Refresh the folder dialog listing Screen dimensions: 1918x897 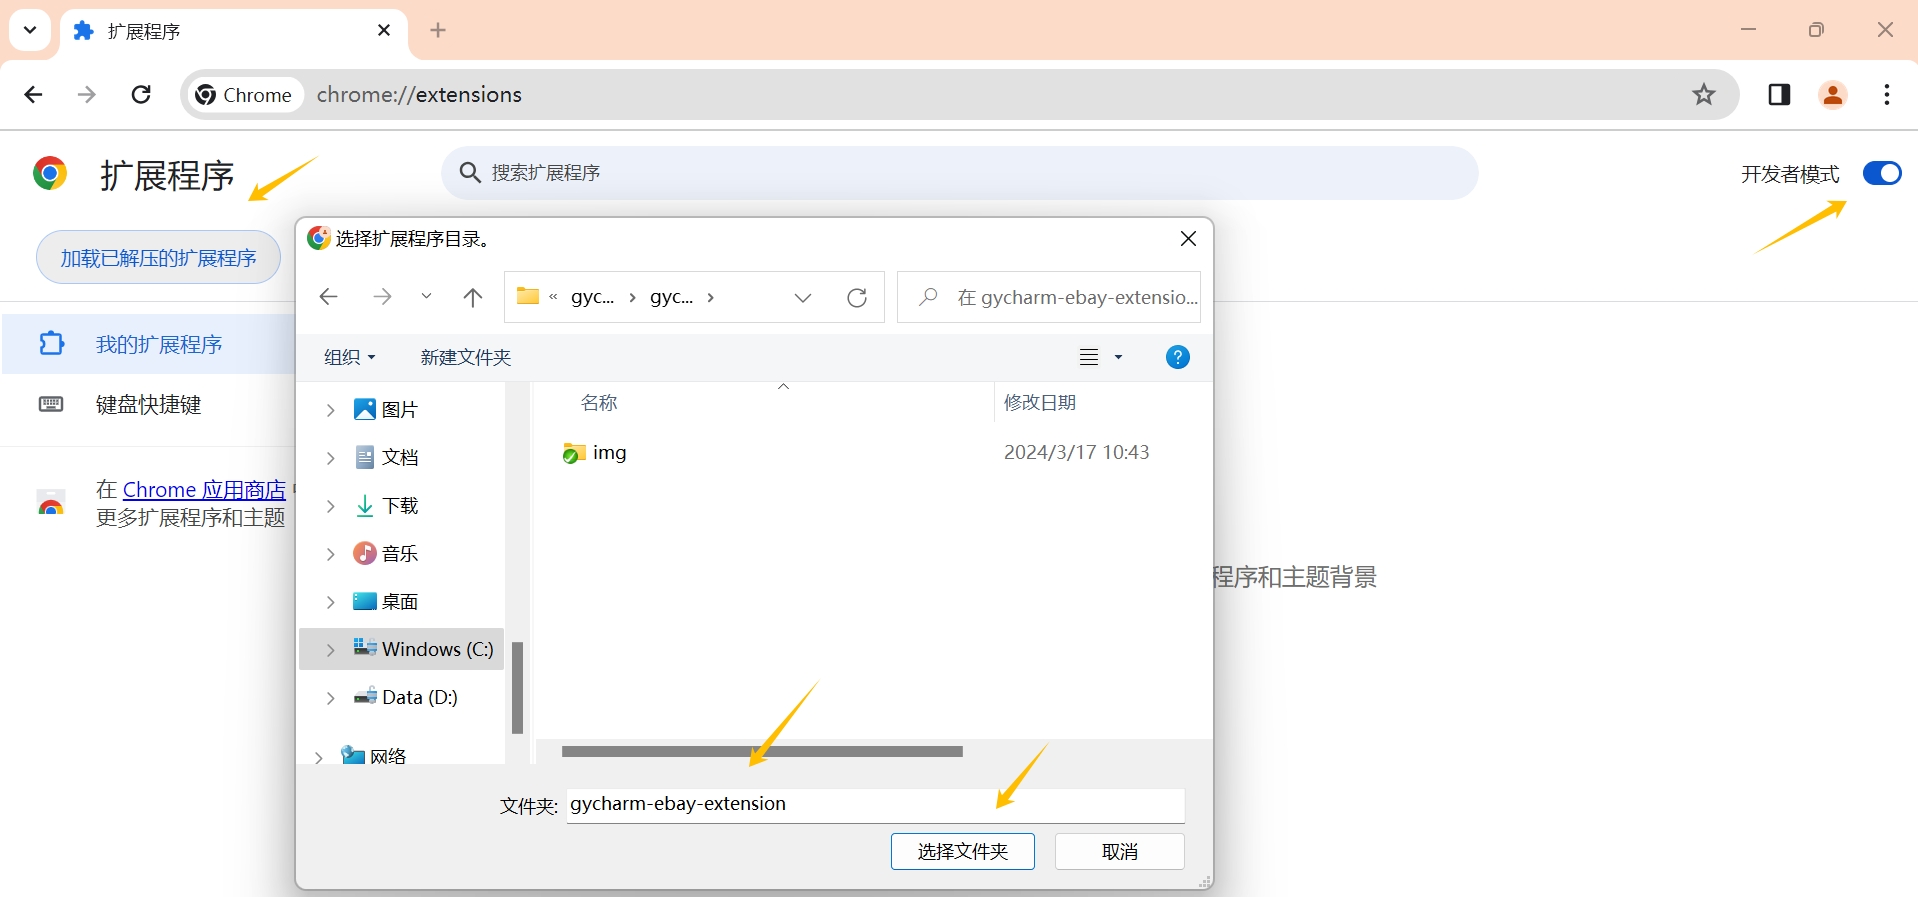click(857, 297)
